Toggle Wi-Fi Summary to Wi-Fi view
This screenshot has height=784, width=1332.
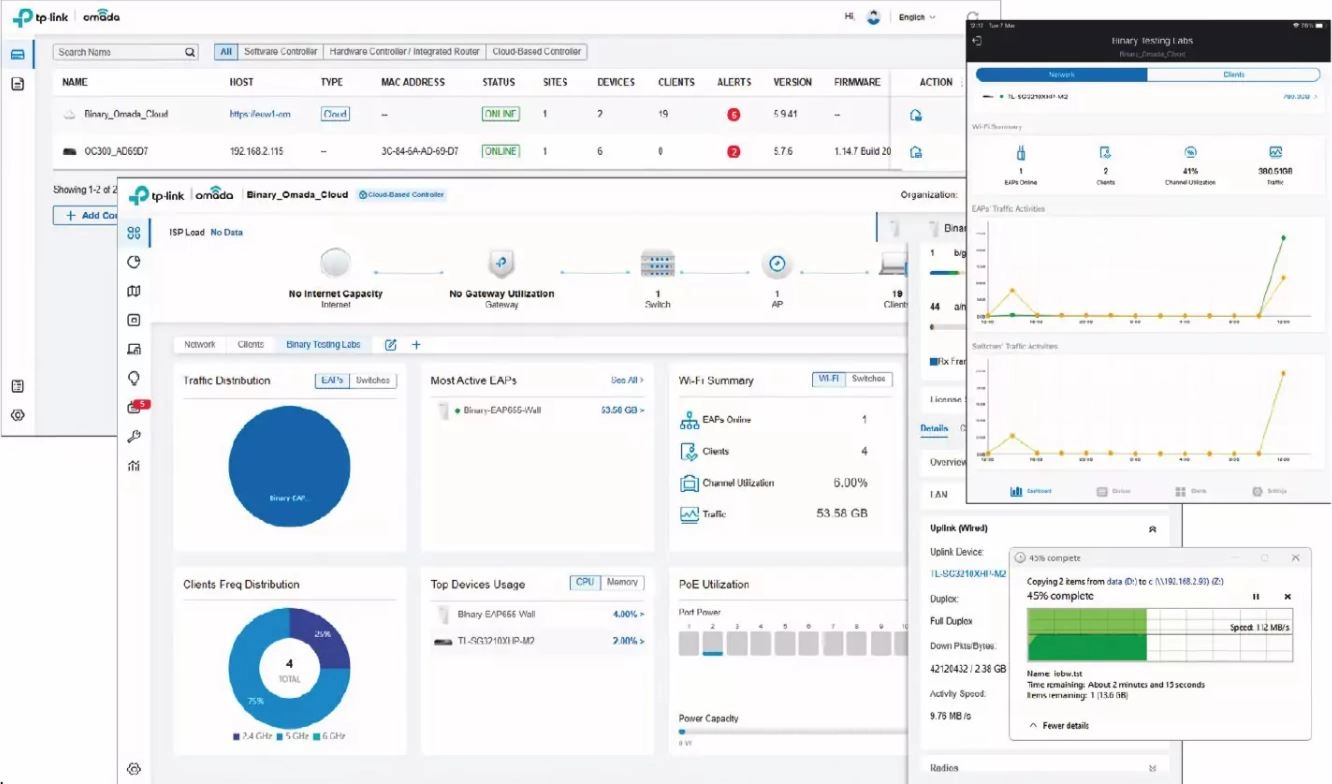pyautogui.click(x=829, y=379)
